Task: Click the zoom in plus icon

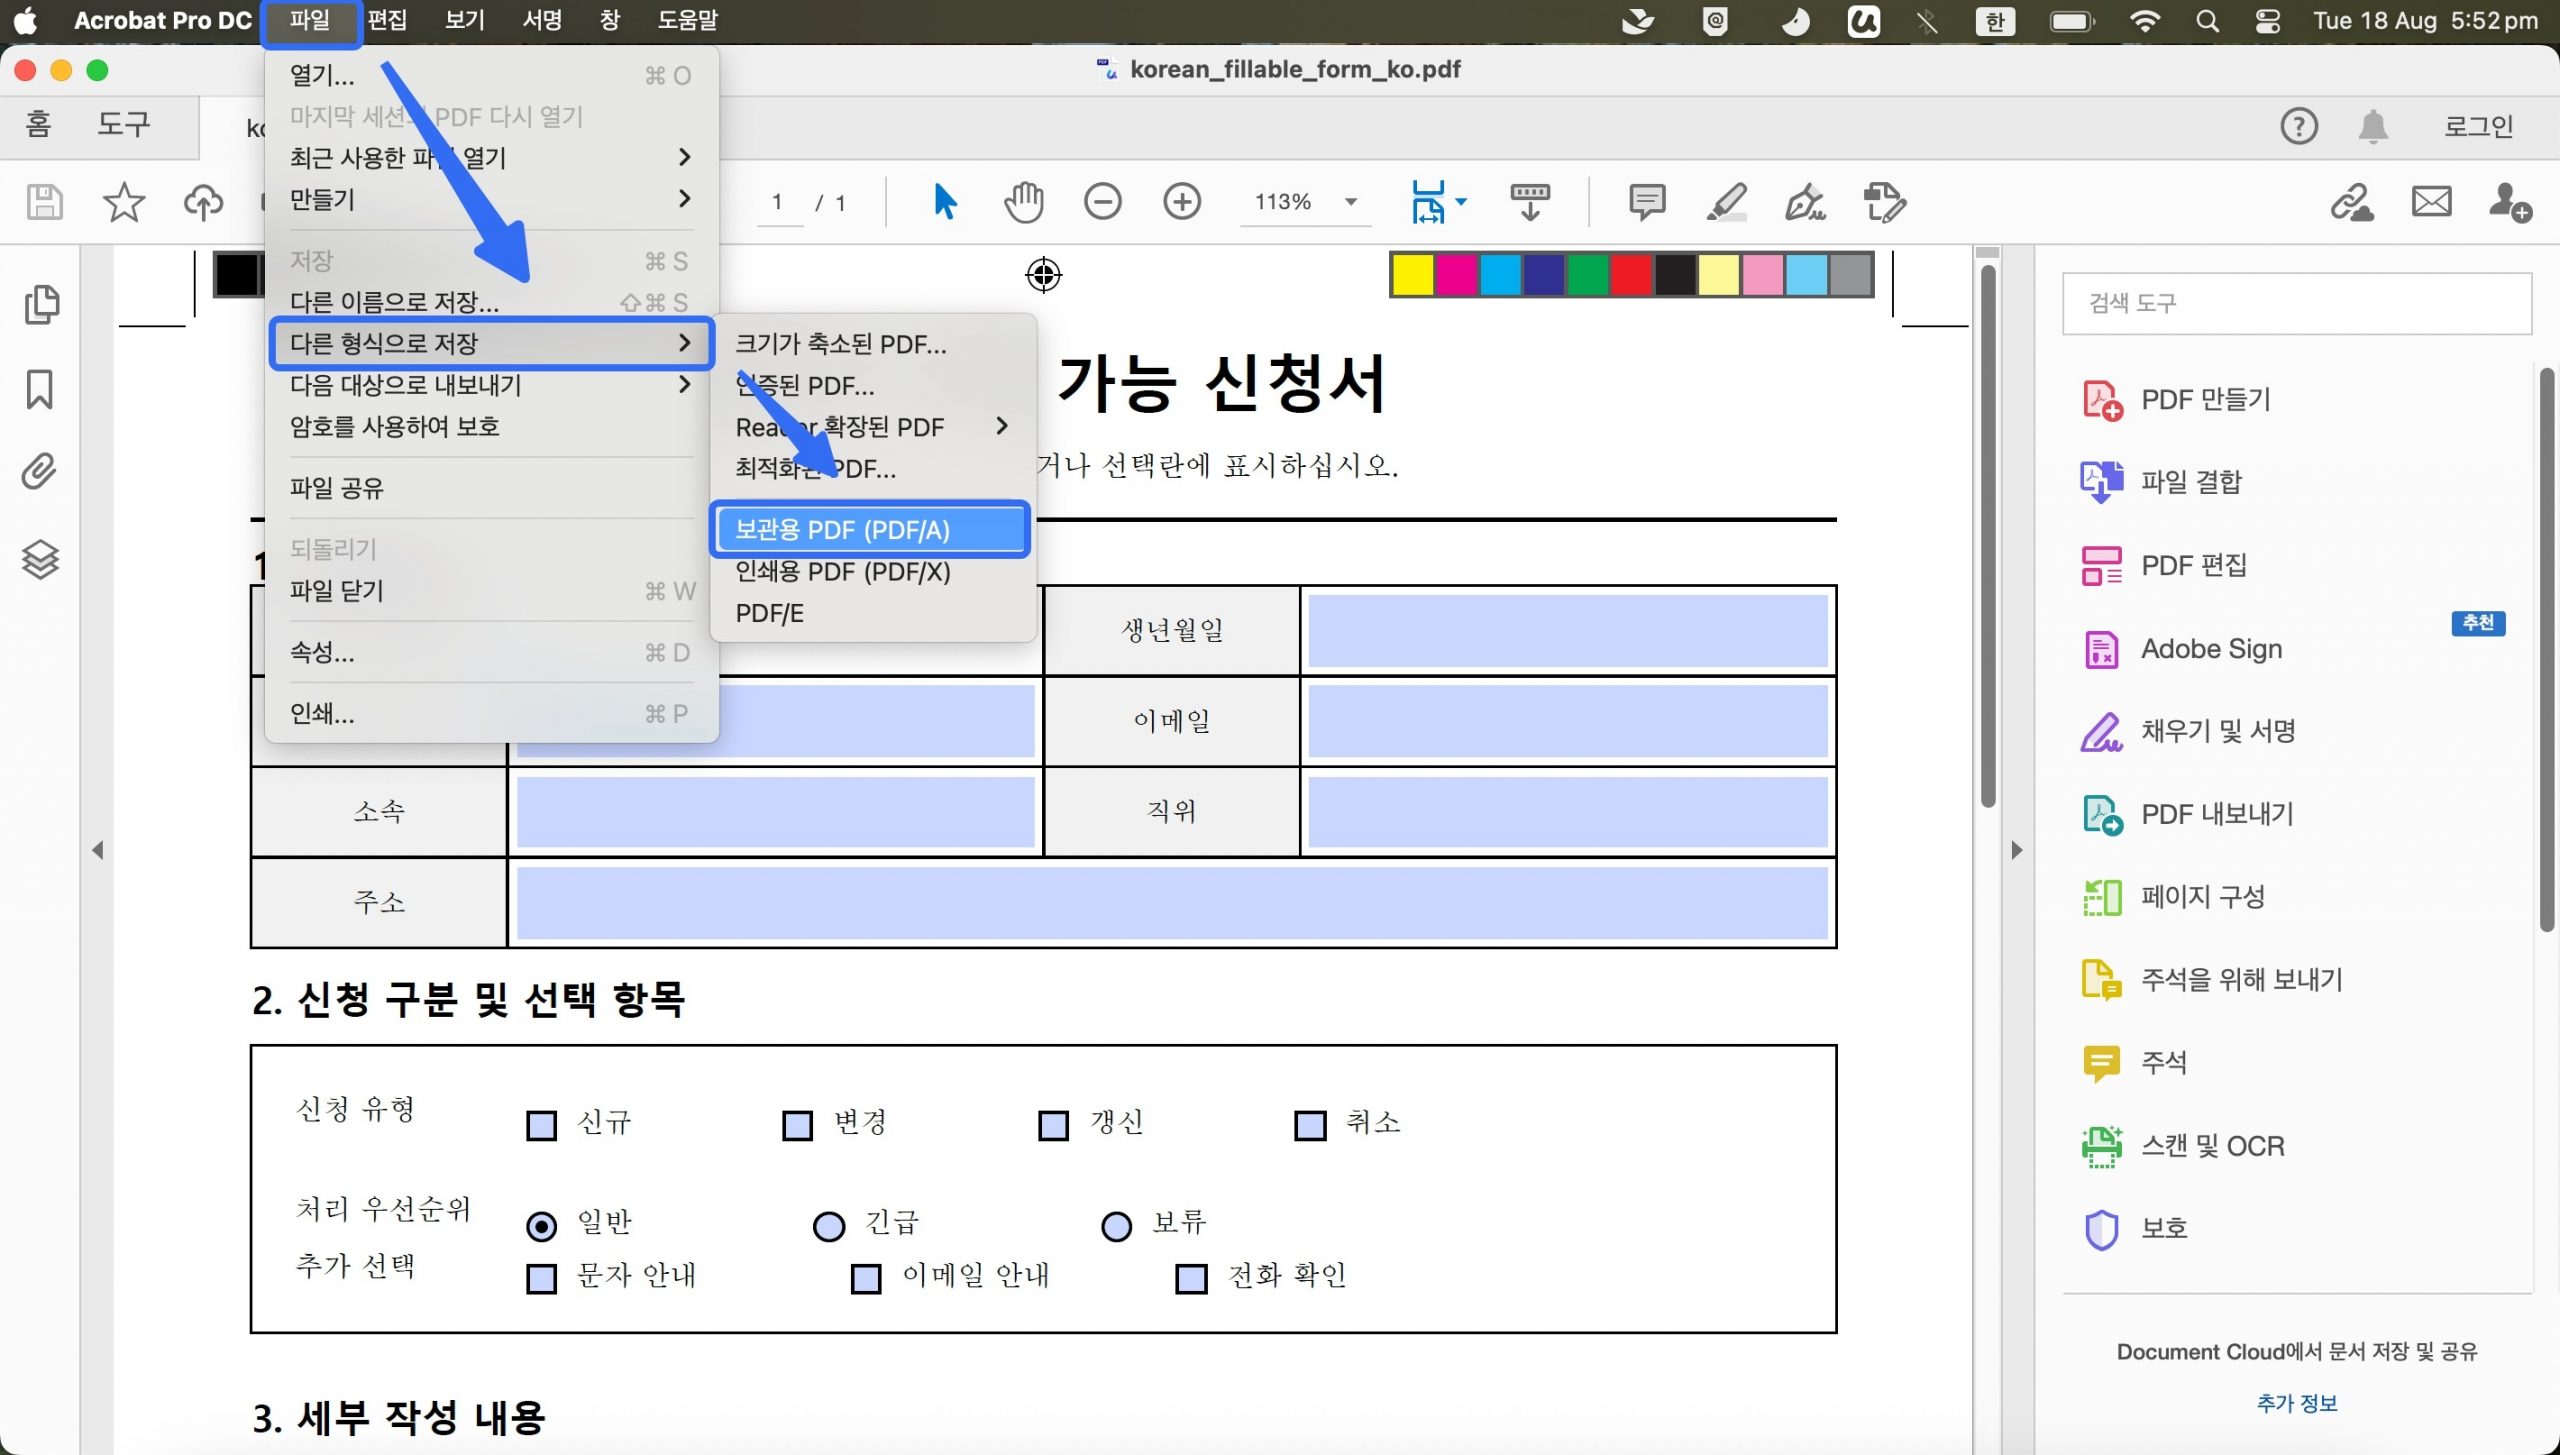Action: coord(1182,202)
